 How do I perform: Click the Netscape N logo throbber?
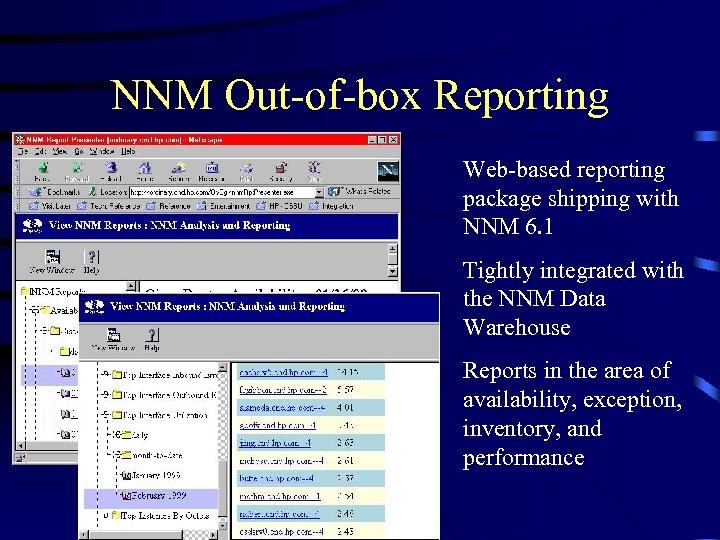(388, 171)
